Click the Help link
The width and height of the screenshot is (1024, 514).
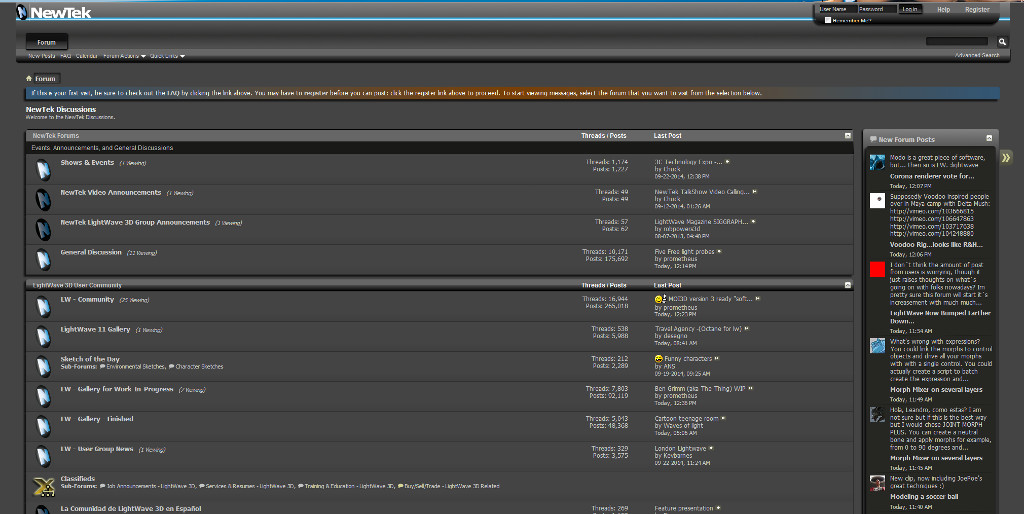[x=943, y=10]
